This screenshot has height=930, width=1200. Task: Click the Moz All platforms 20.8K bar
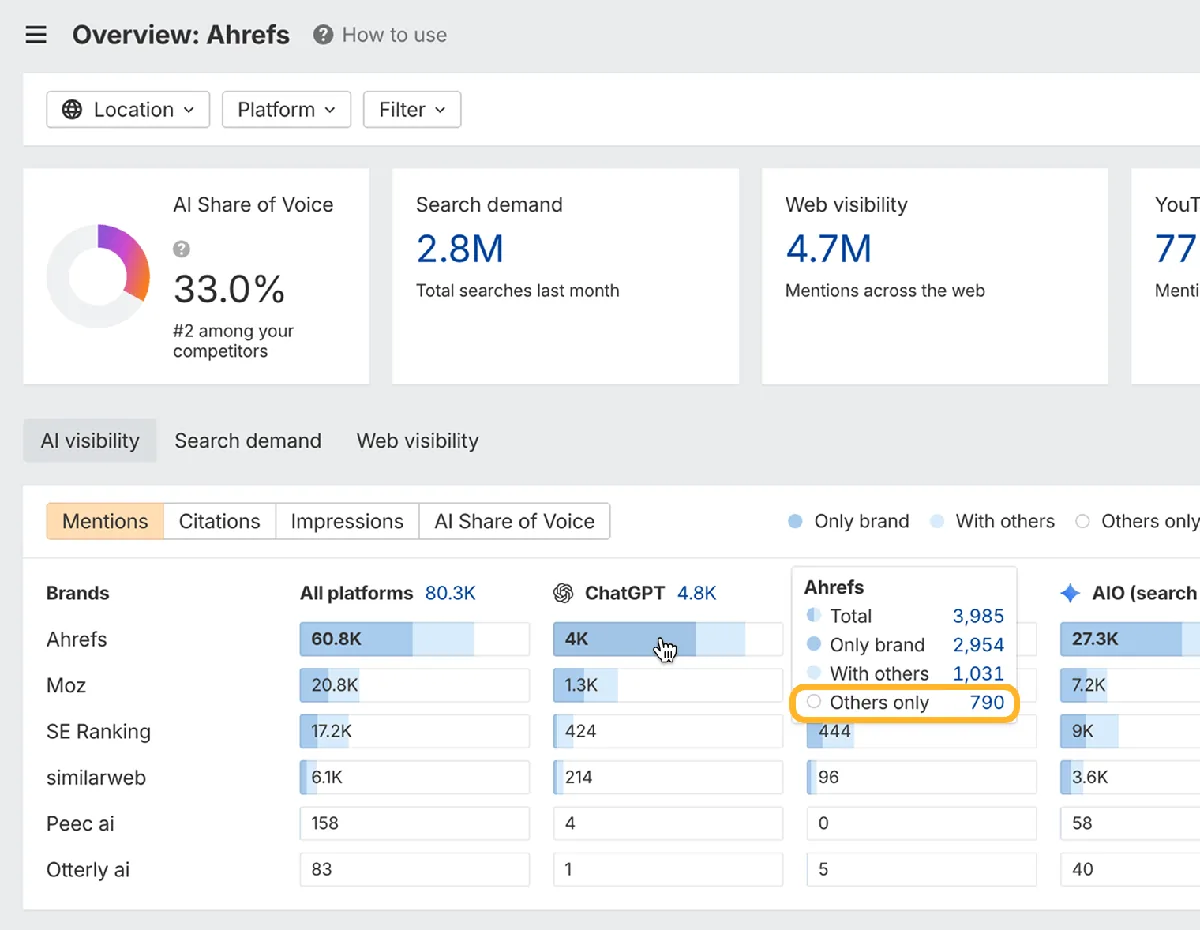pos(415,685)
